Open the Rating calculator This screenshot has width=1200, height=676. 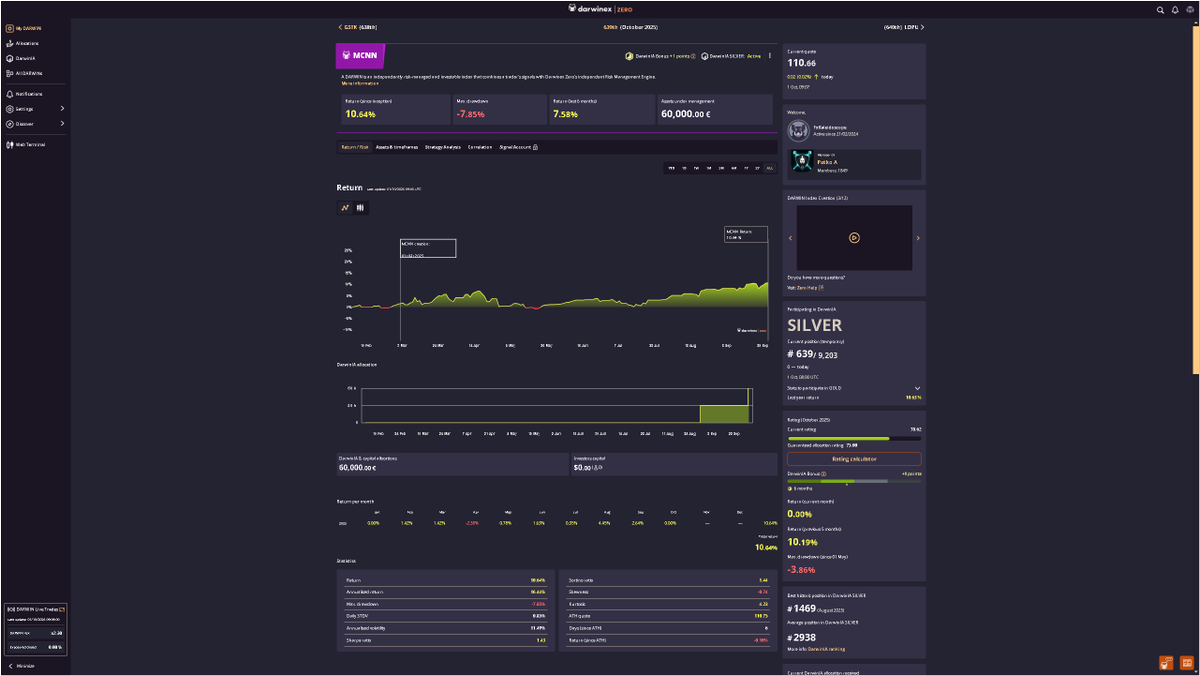point(854,459)
